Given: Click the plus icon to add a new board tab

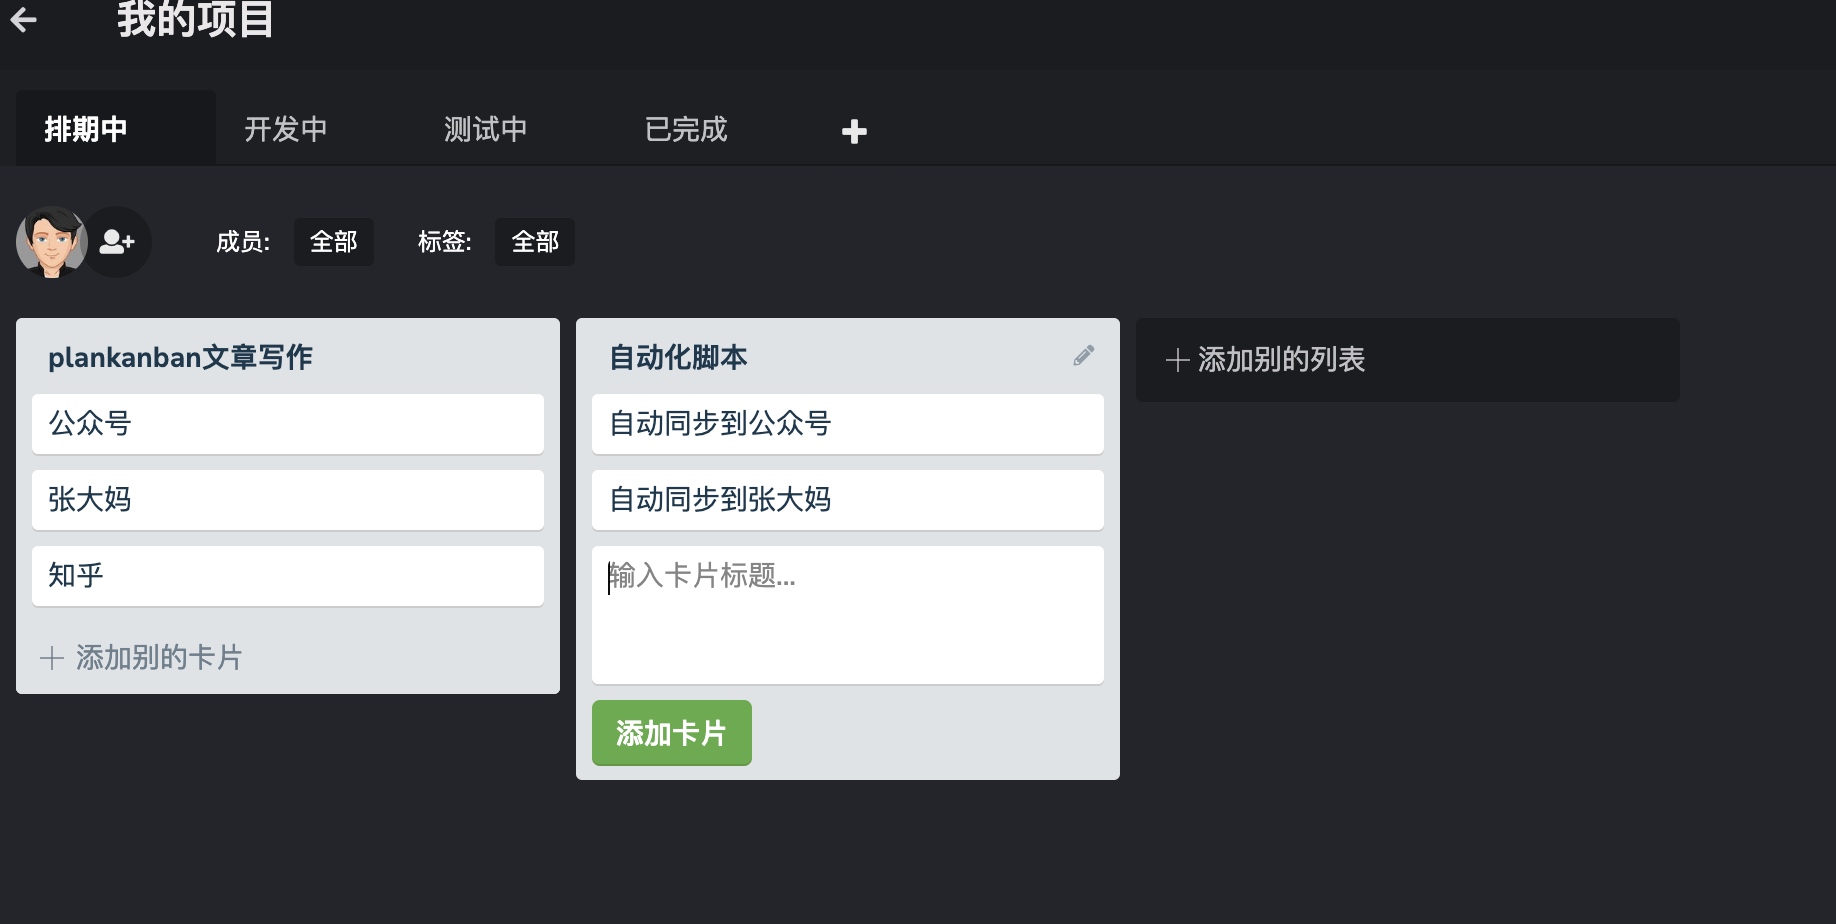Looking at the screenshot, I should [x=854, y=130].
